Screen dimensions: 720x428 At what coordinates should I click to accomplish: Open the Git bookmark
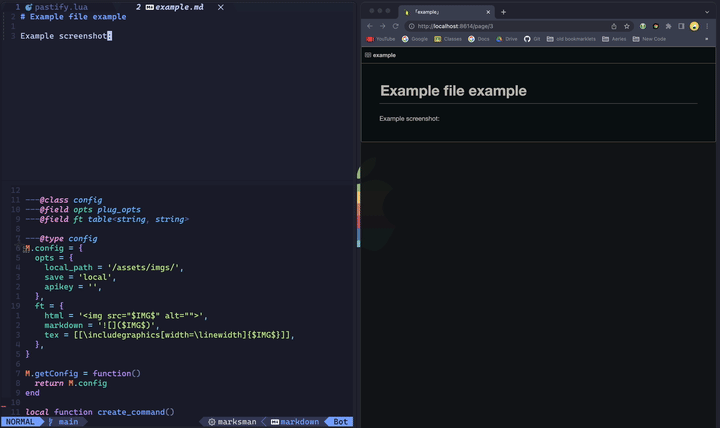pyautogui.click(x=532, y=39)
